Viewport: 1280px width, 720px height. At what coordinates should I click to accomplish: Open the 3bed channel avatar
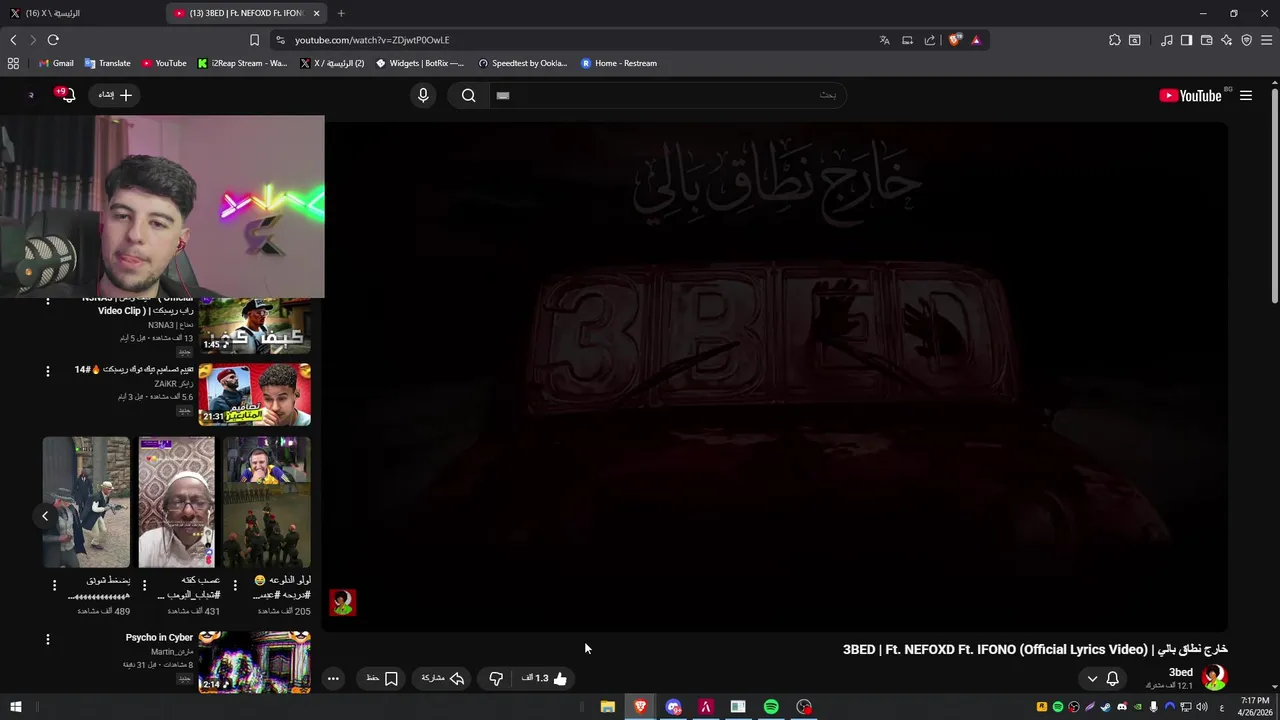pos(1214,678)
